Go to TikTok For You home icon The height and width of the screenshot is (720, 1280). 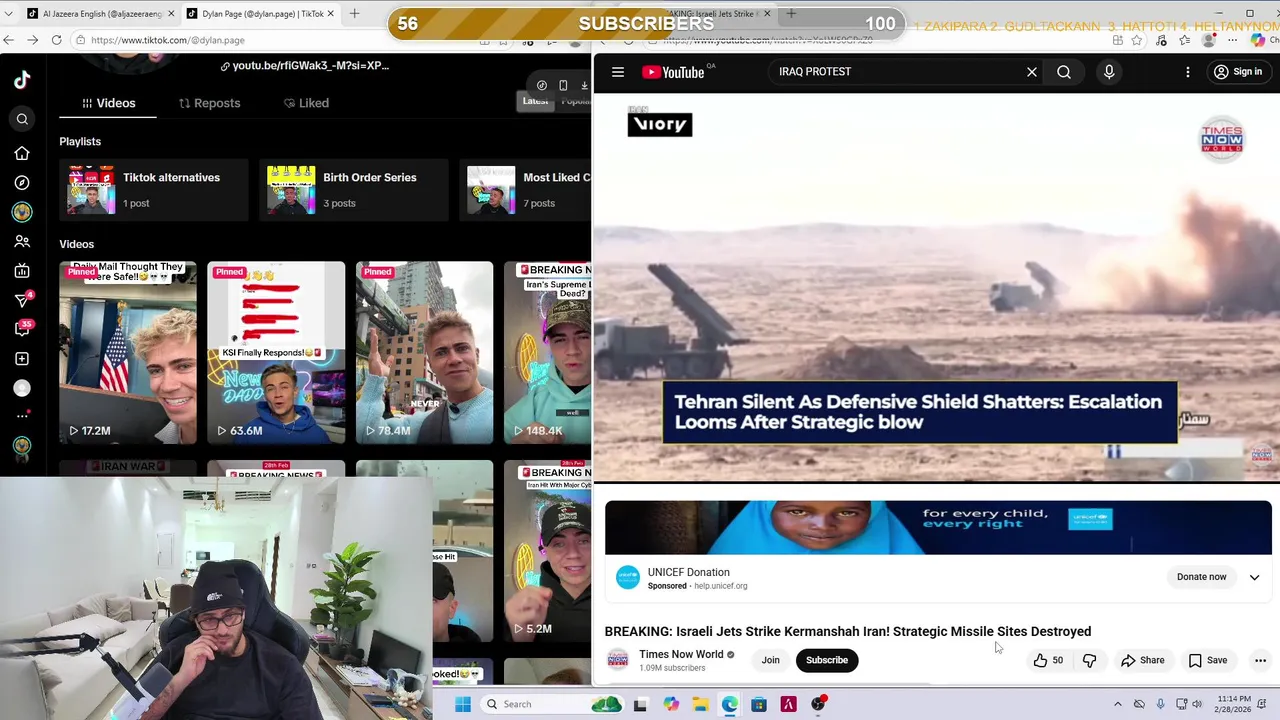pyautogui.click(x=22, y=153)
